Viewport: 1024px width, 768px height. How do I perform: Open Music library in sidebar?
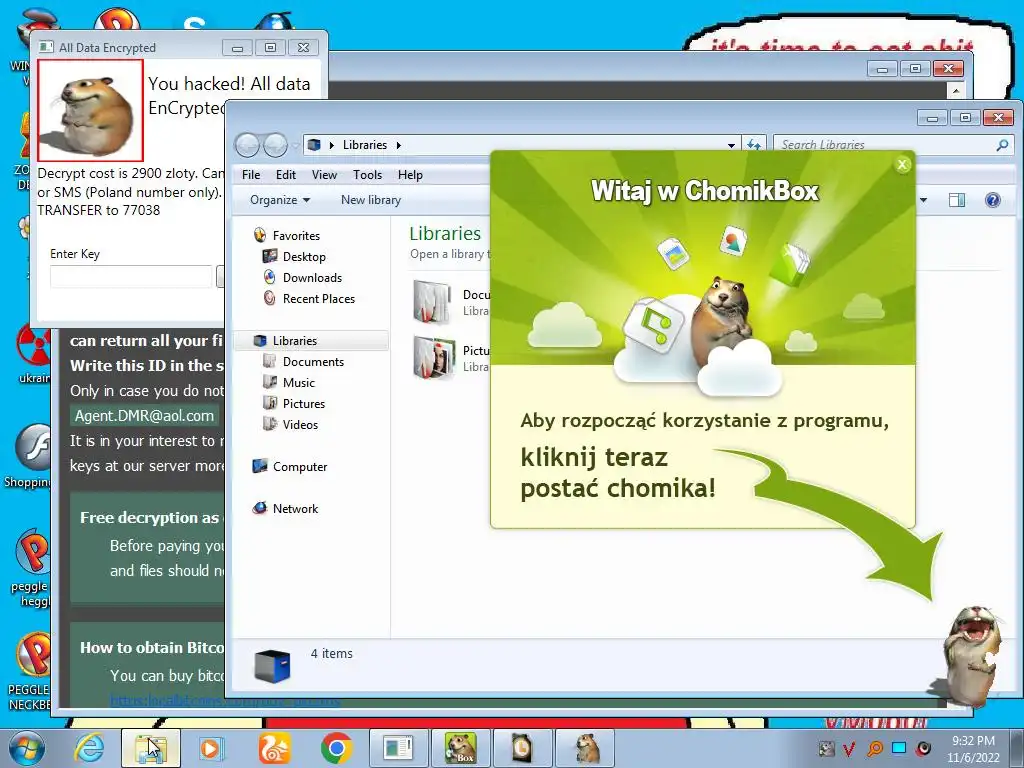click(298, 383)
